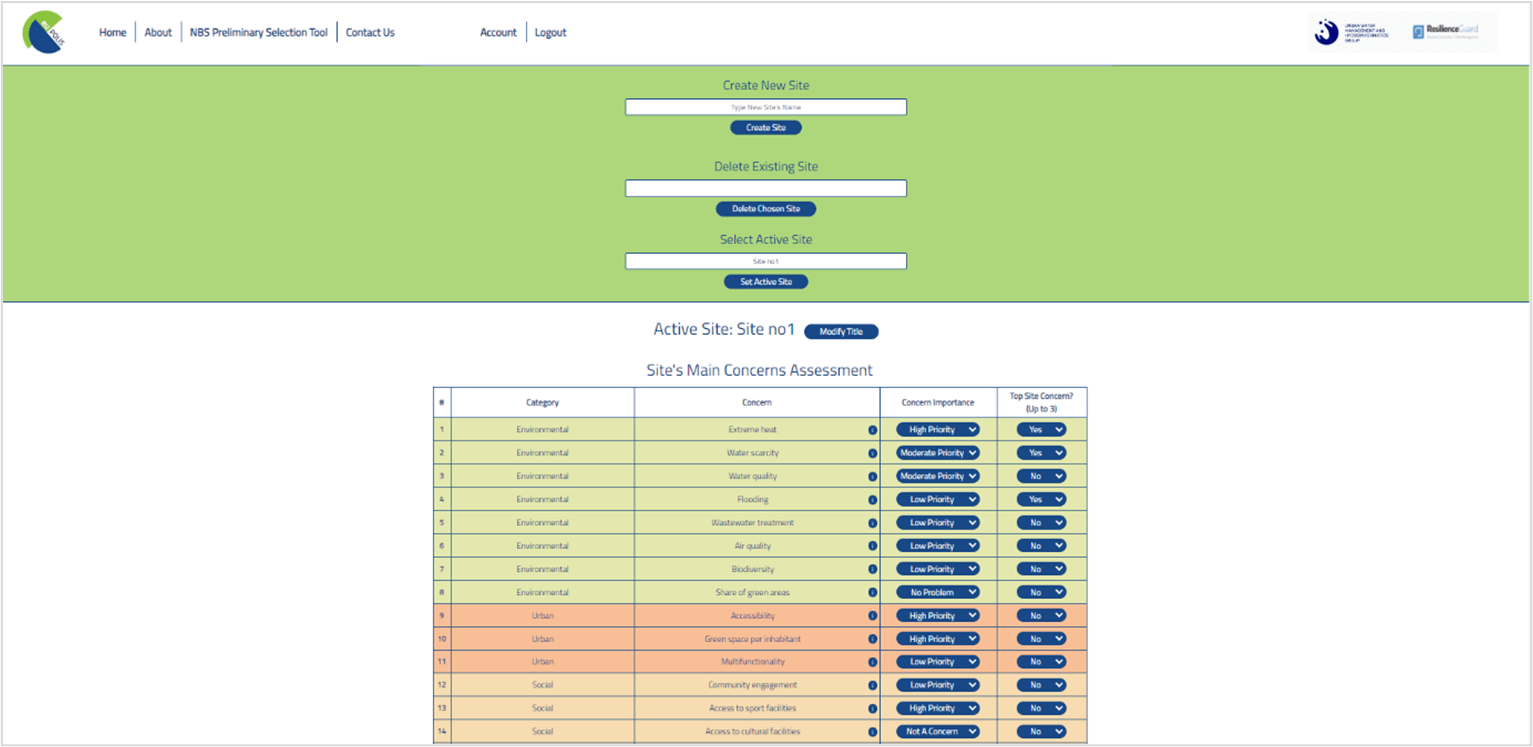This screenshot has height=747, width=1533.
Task: Open Share of green areas importance dropdown
Action: coord(938,592)
